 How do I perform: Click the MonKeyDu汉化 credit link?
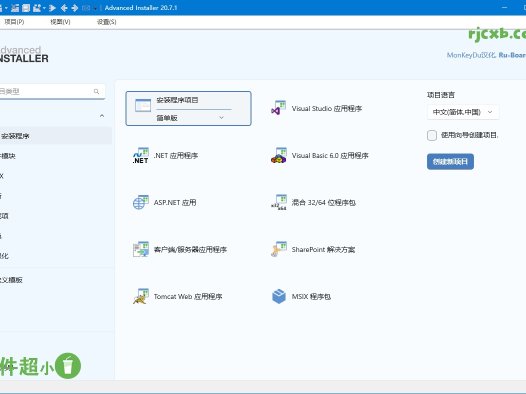coord(471,55)
